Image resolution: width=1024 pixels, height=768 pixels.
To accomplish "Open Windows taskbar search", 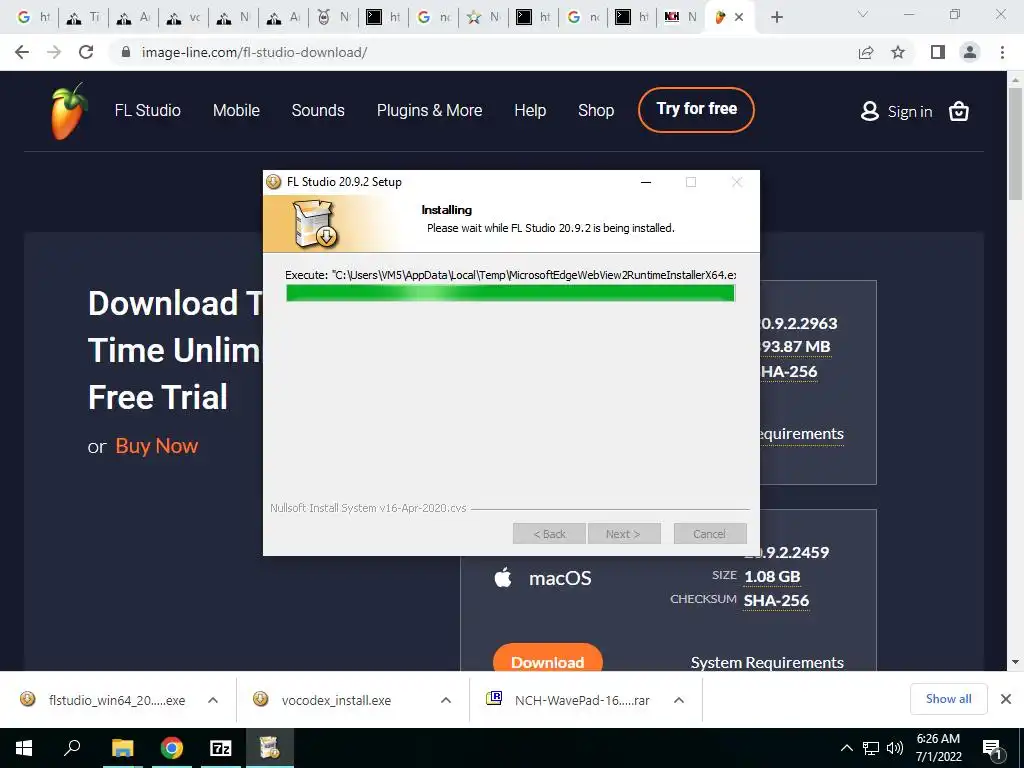I will pos(72,748).
